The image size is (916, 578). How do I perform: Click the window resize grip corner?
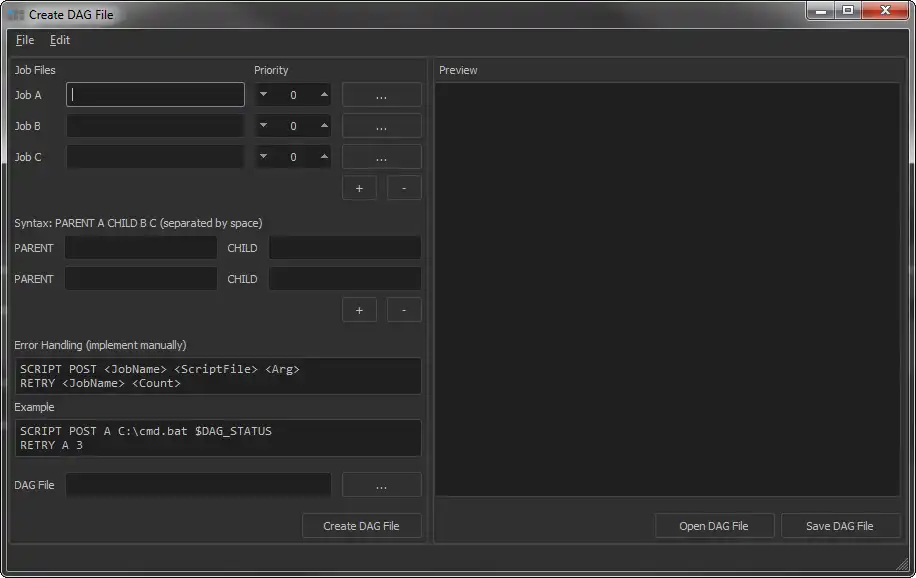pos(903,564)
